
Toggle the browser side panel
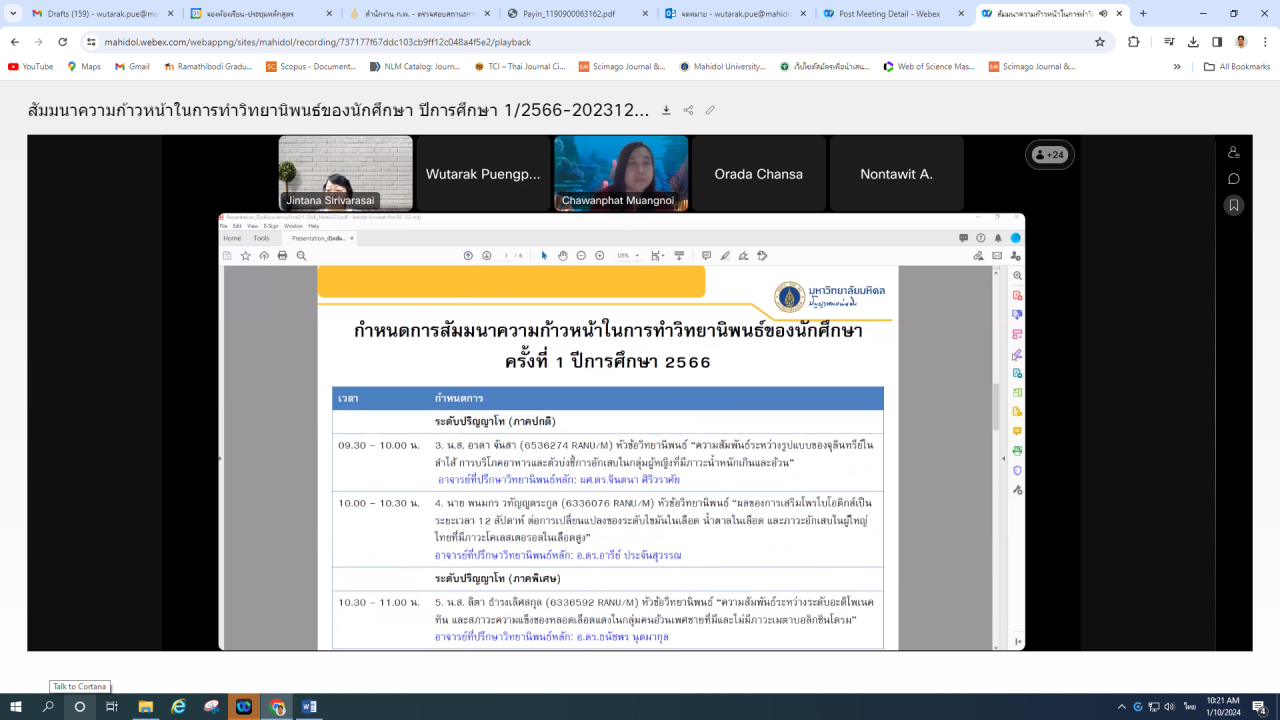tap(1217, 42)
